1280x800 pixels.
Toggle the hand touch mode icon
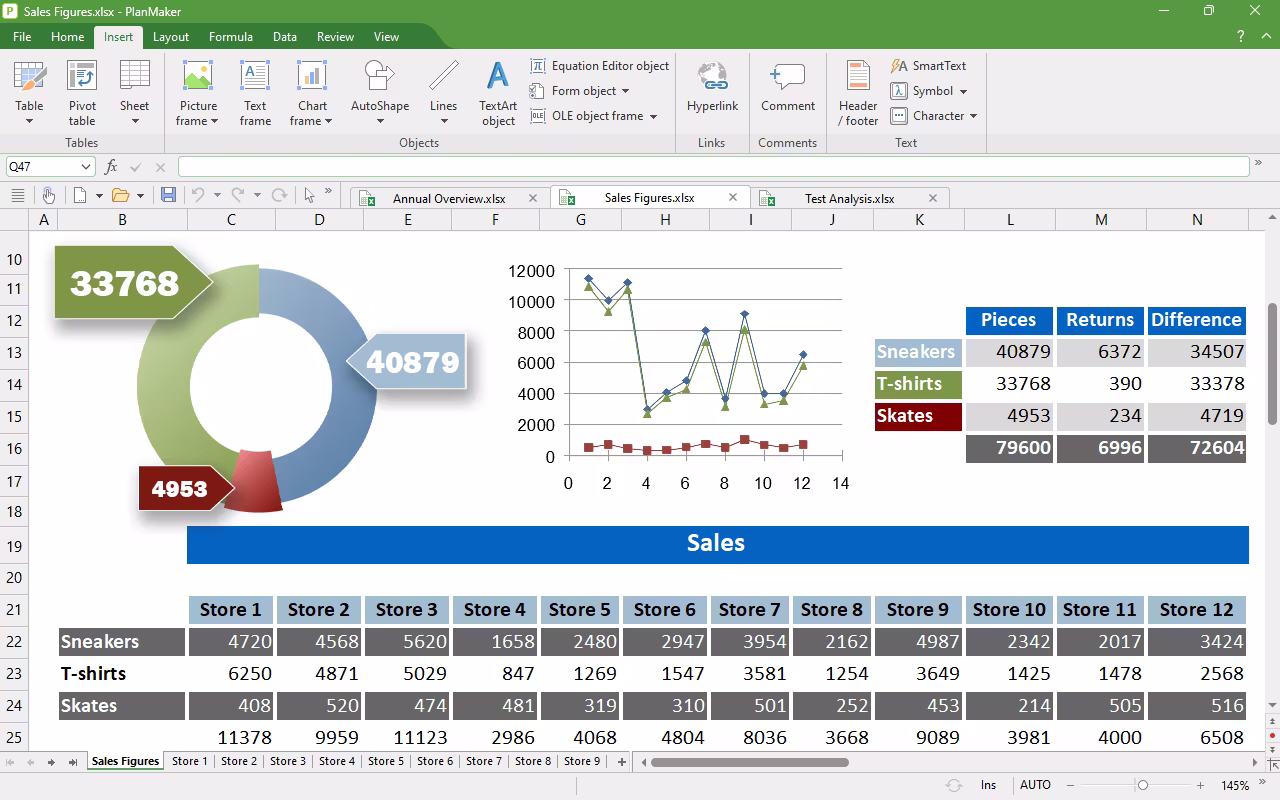tap(47, 195)
